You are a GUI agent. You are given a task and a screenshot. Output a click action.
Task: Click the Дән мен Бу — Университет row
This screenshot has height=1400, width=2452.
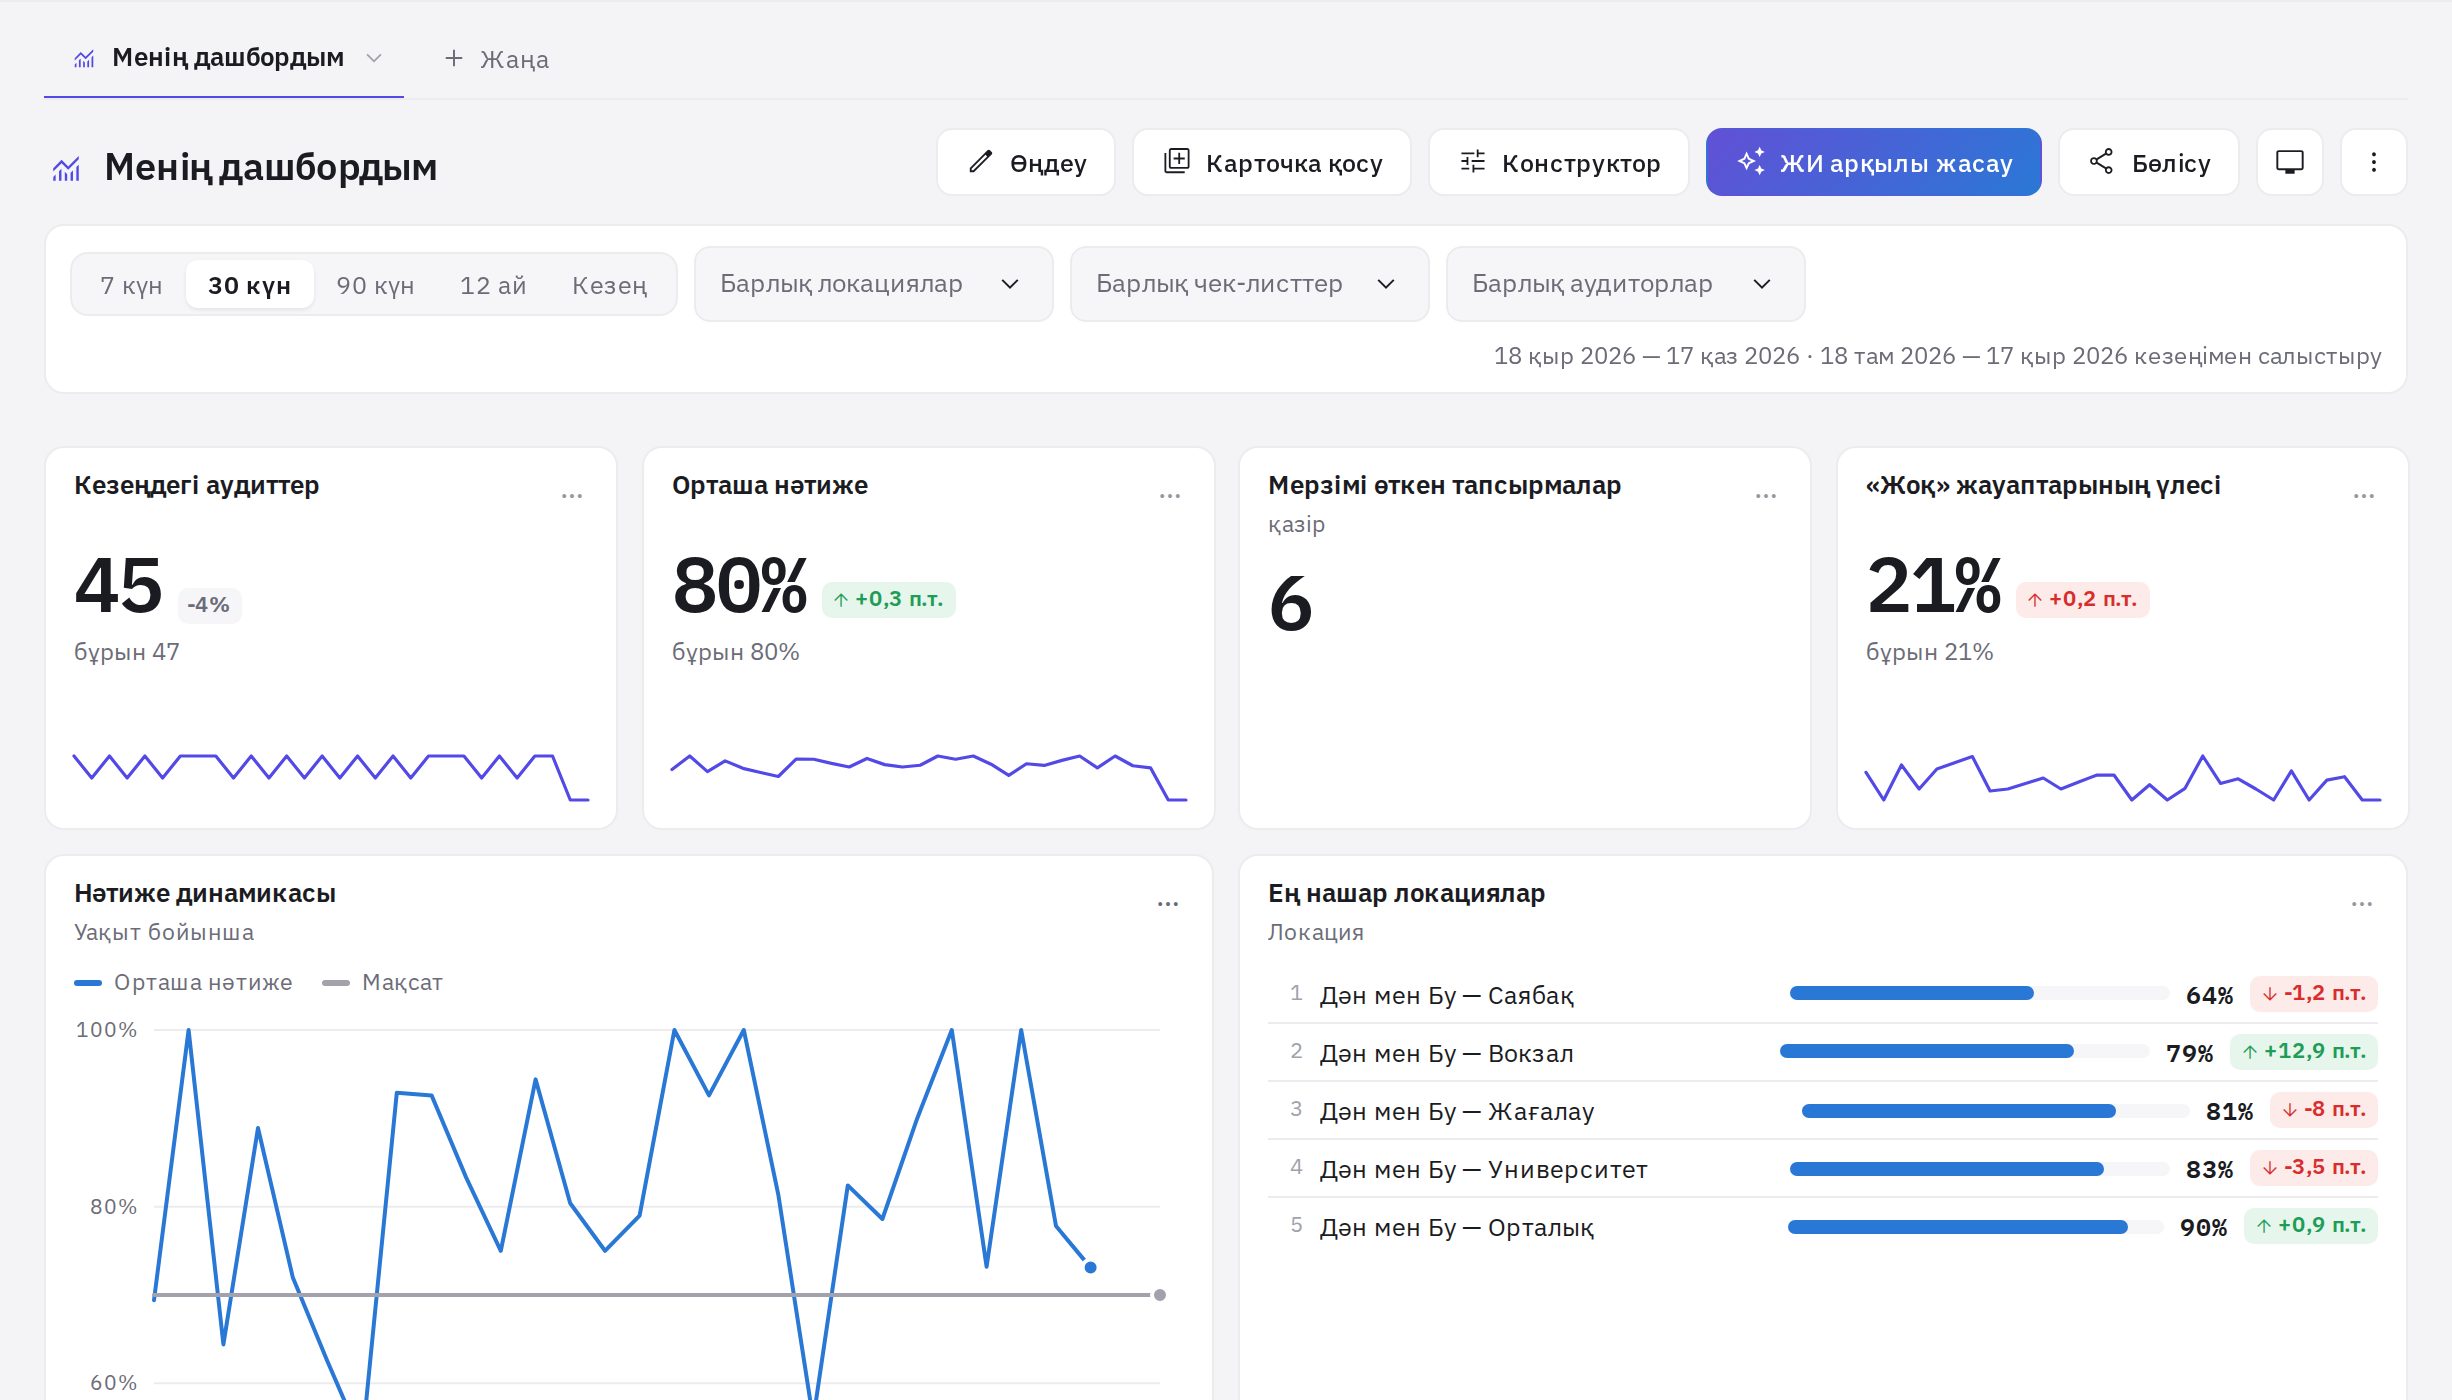tap(1823, 1169)
